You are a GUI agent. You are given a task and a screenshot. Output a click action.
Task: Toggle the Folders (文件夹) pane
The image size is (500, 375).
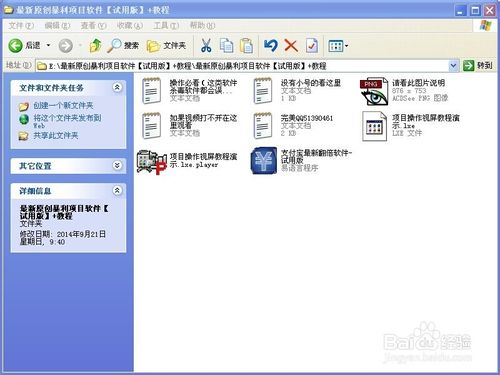pos(166,46)
